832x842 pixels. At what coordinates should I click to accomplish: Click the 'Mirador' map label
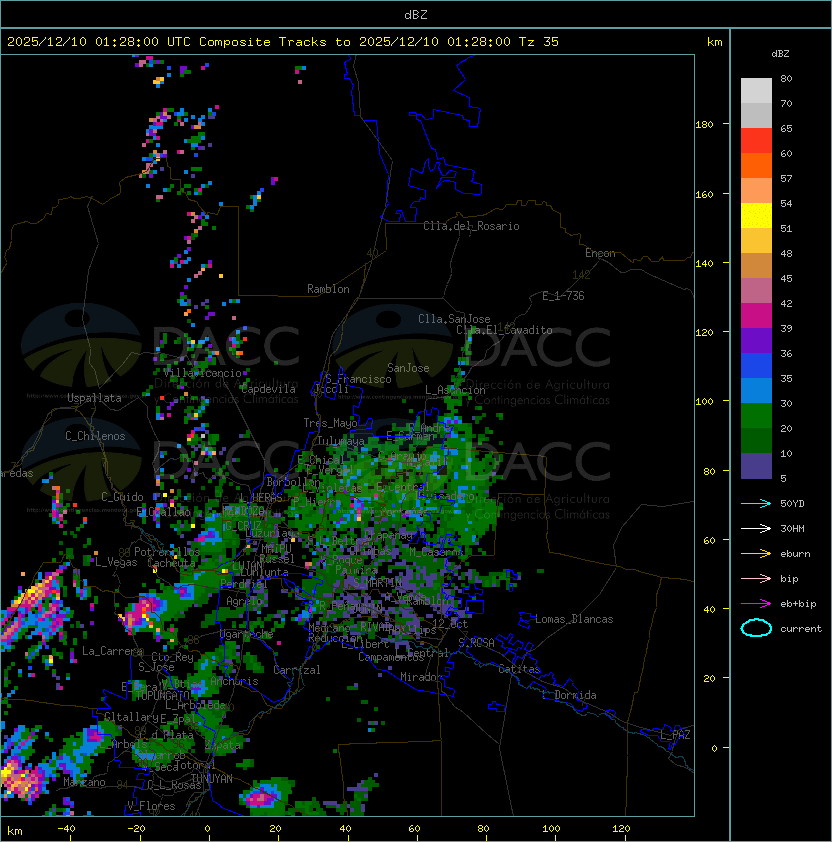[x=422, y=677]
